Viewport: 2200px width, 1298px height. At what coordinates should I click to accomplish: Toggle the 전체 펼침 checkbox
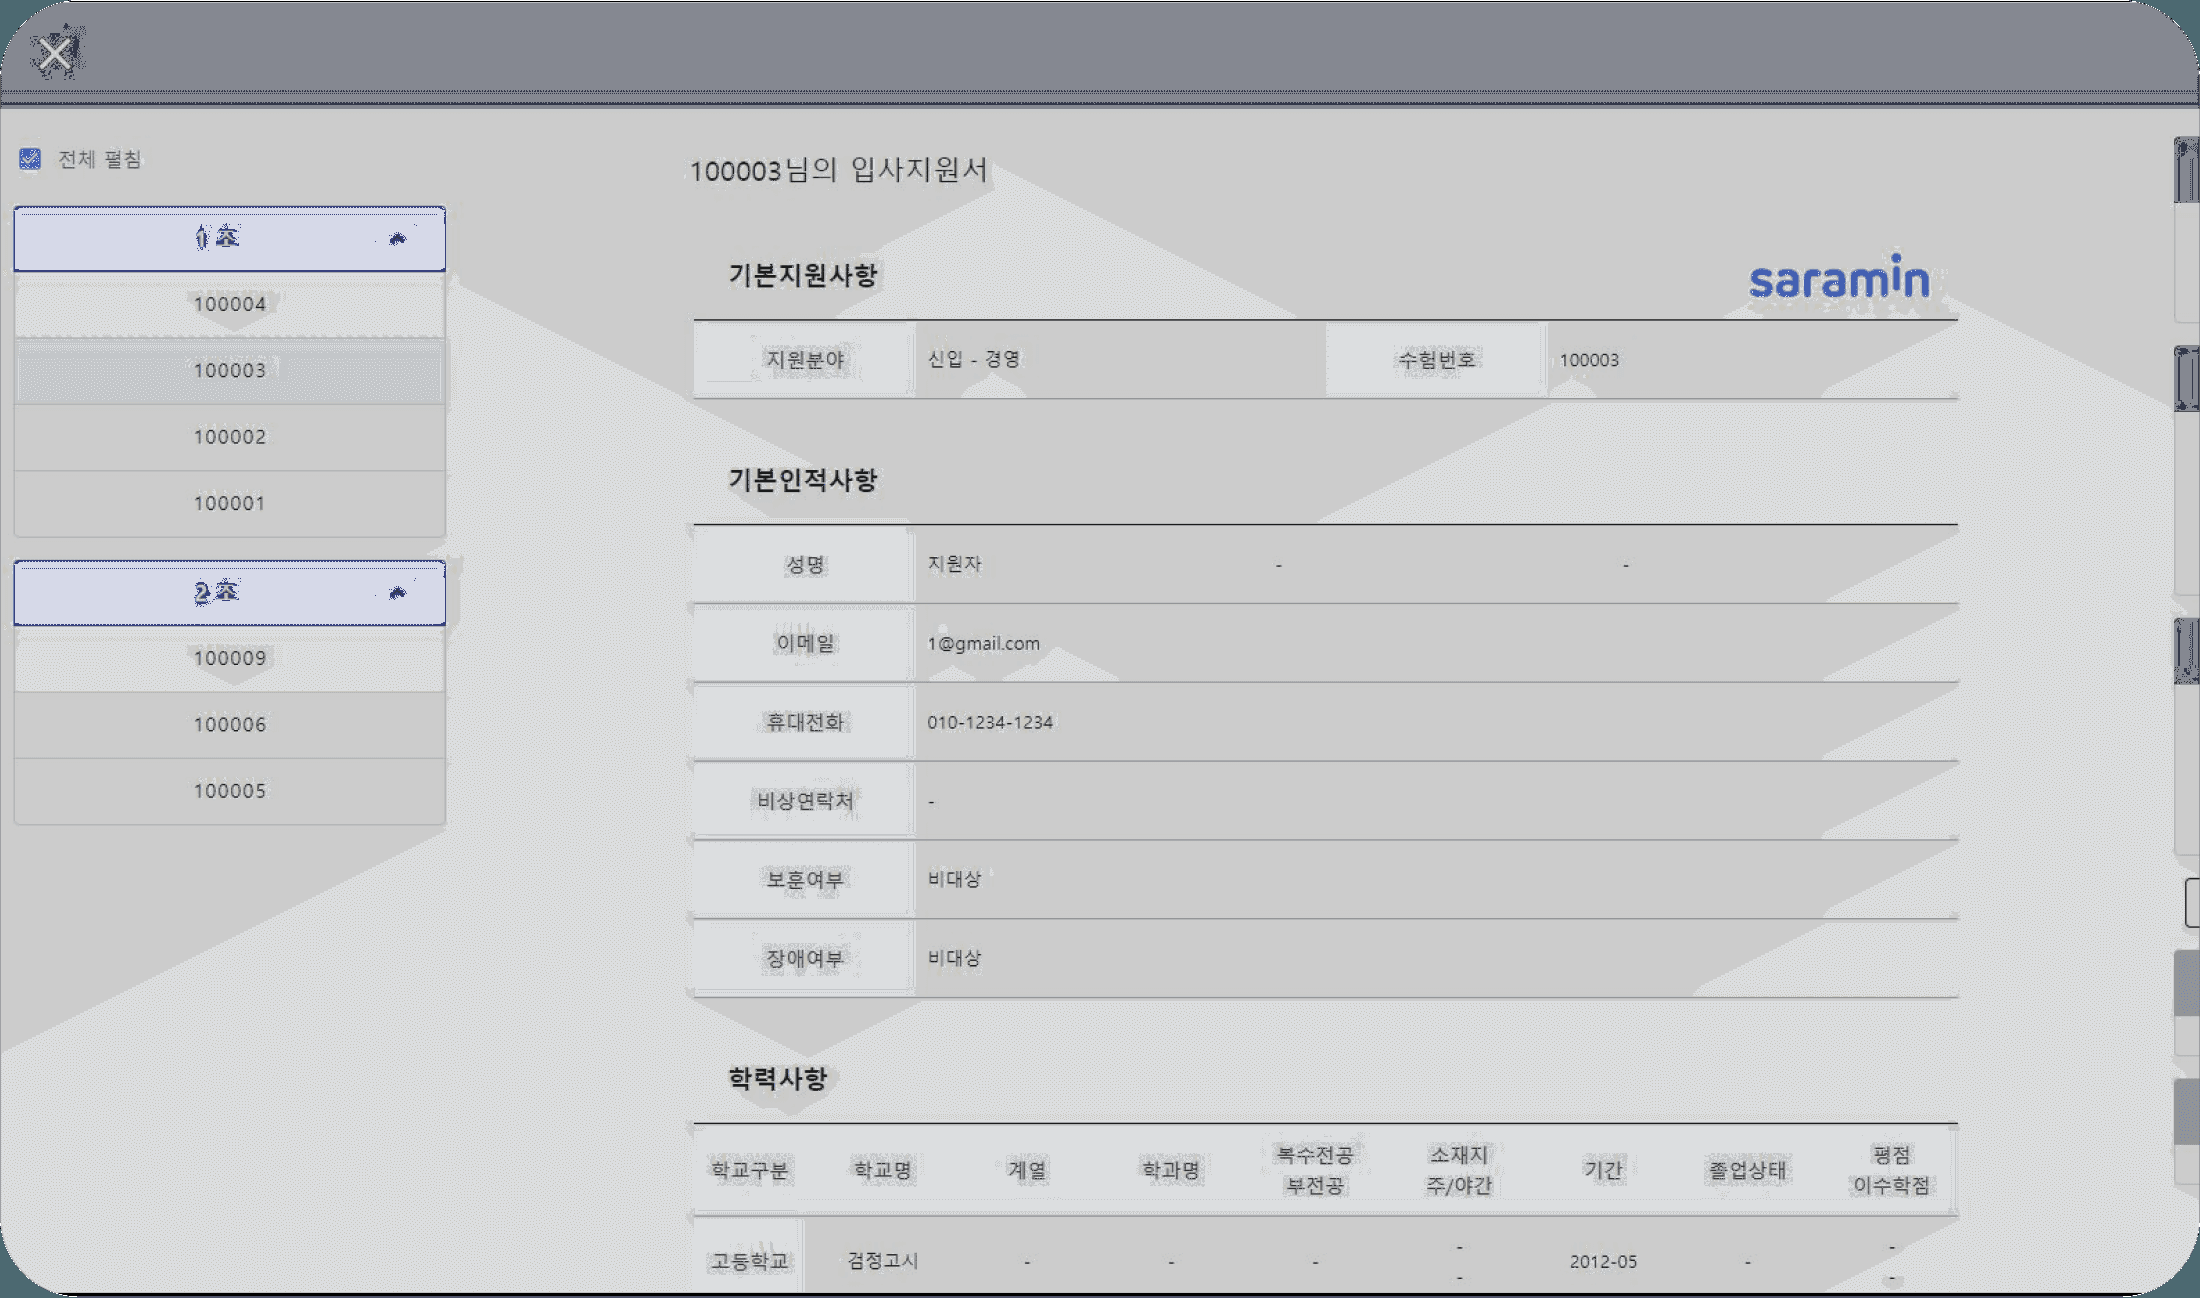30,159
